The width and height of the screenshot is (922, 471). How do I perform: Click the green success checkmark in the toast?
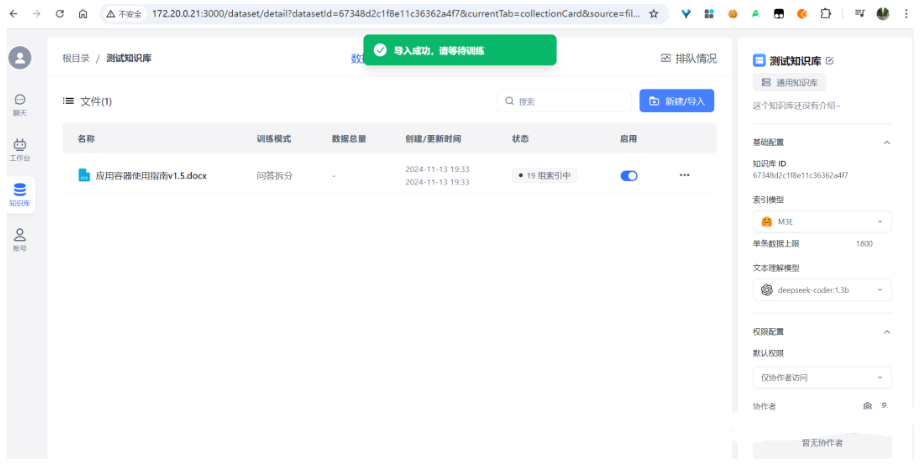[380, 50]
